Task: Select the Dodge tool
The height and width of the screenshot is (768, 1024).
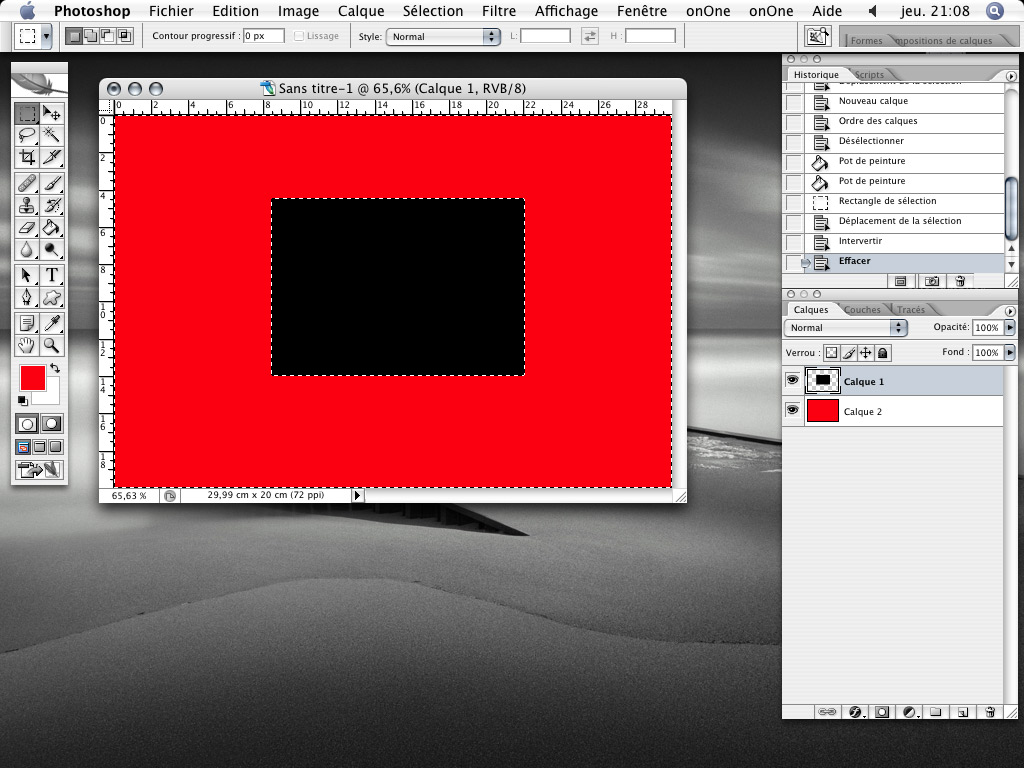Action: click(x=52, y=249)
